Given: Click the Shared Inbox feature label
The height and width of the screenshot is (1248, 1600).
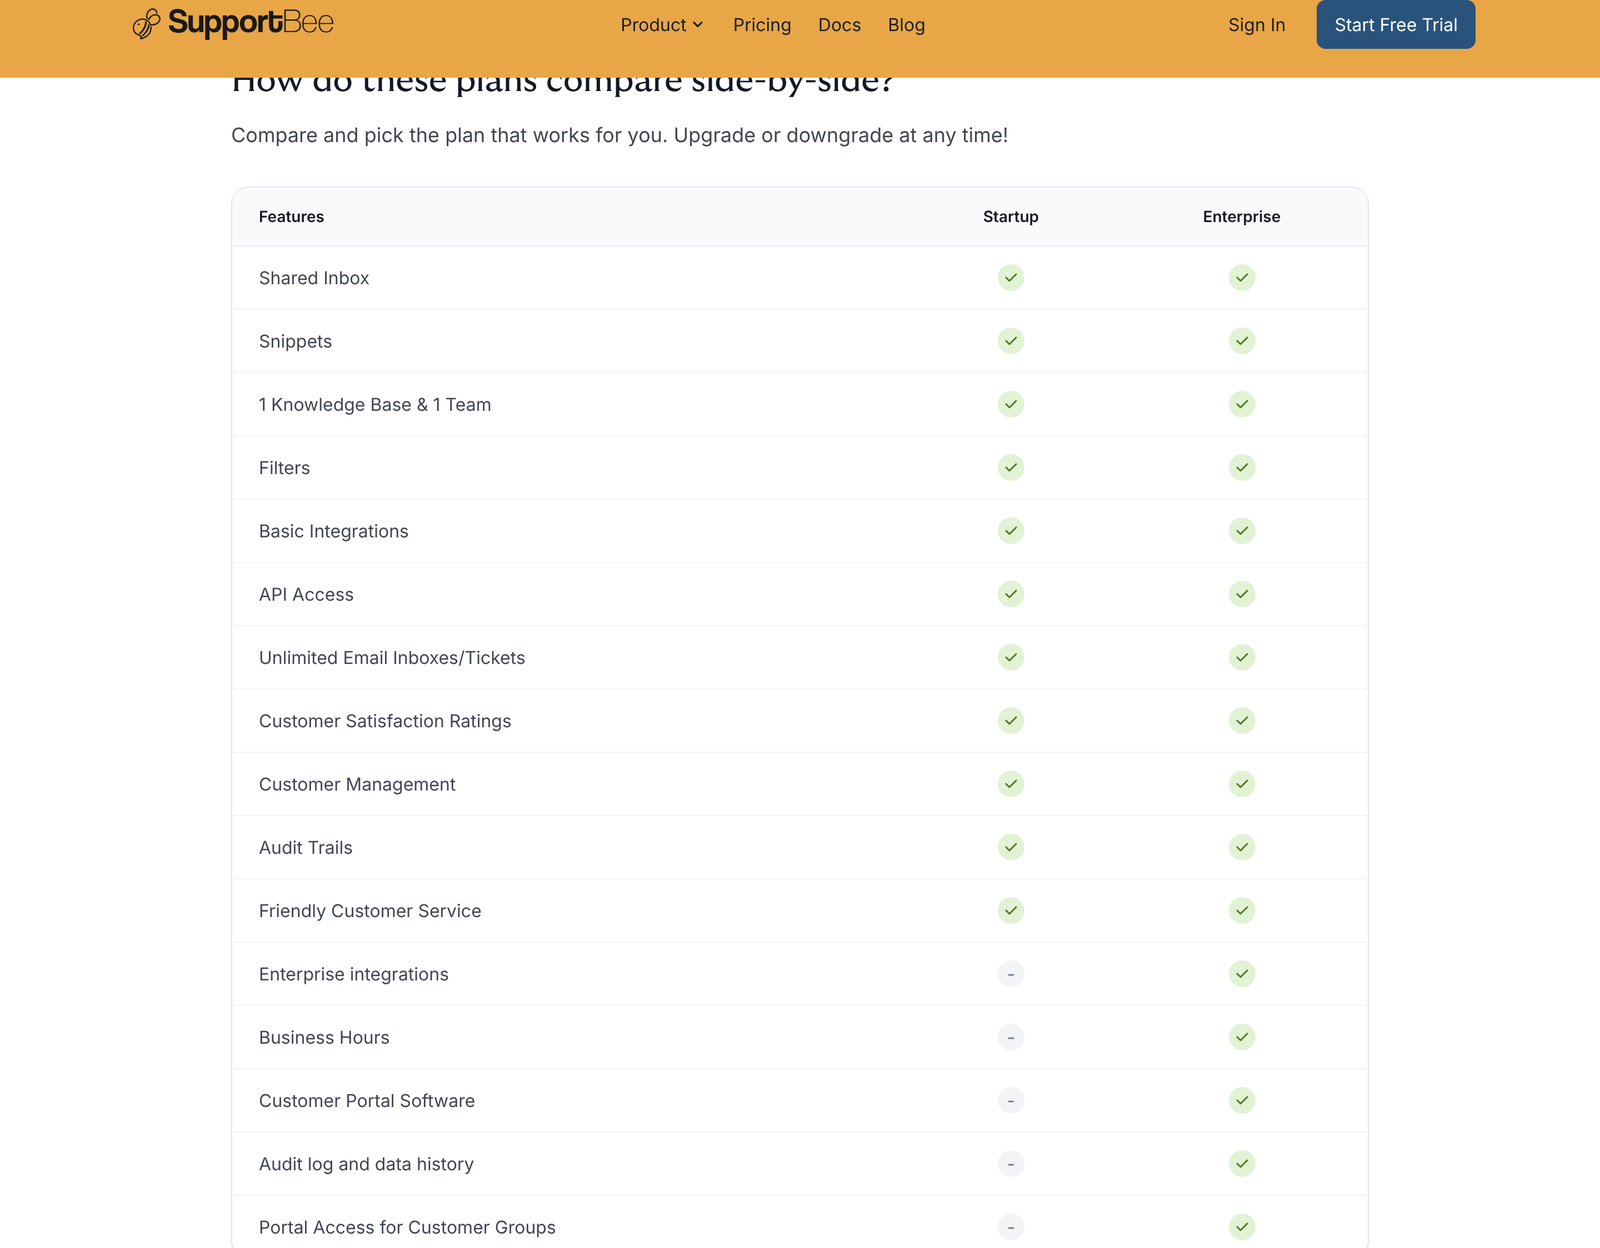Looking at the screenshot, I should coord(314,278).
